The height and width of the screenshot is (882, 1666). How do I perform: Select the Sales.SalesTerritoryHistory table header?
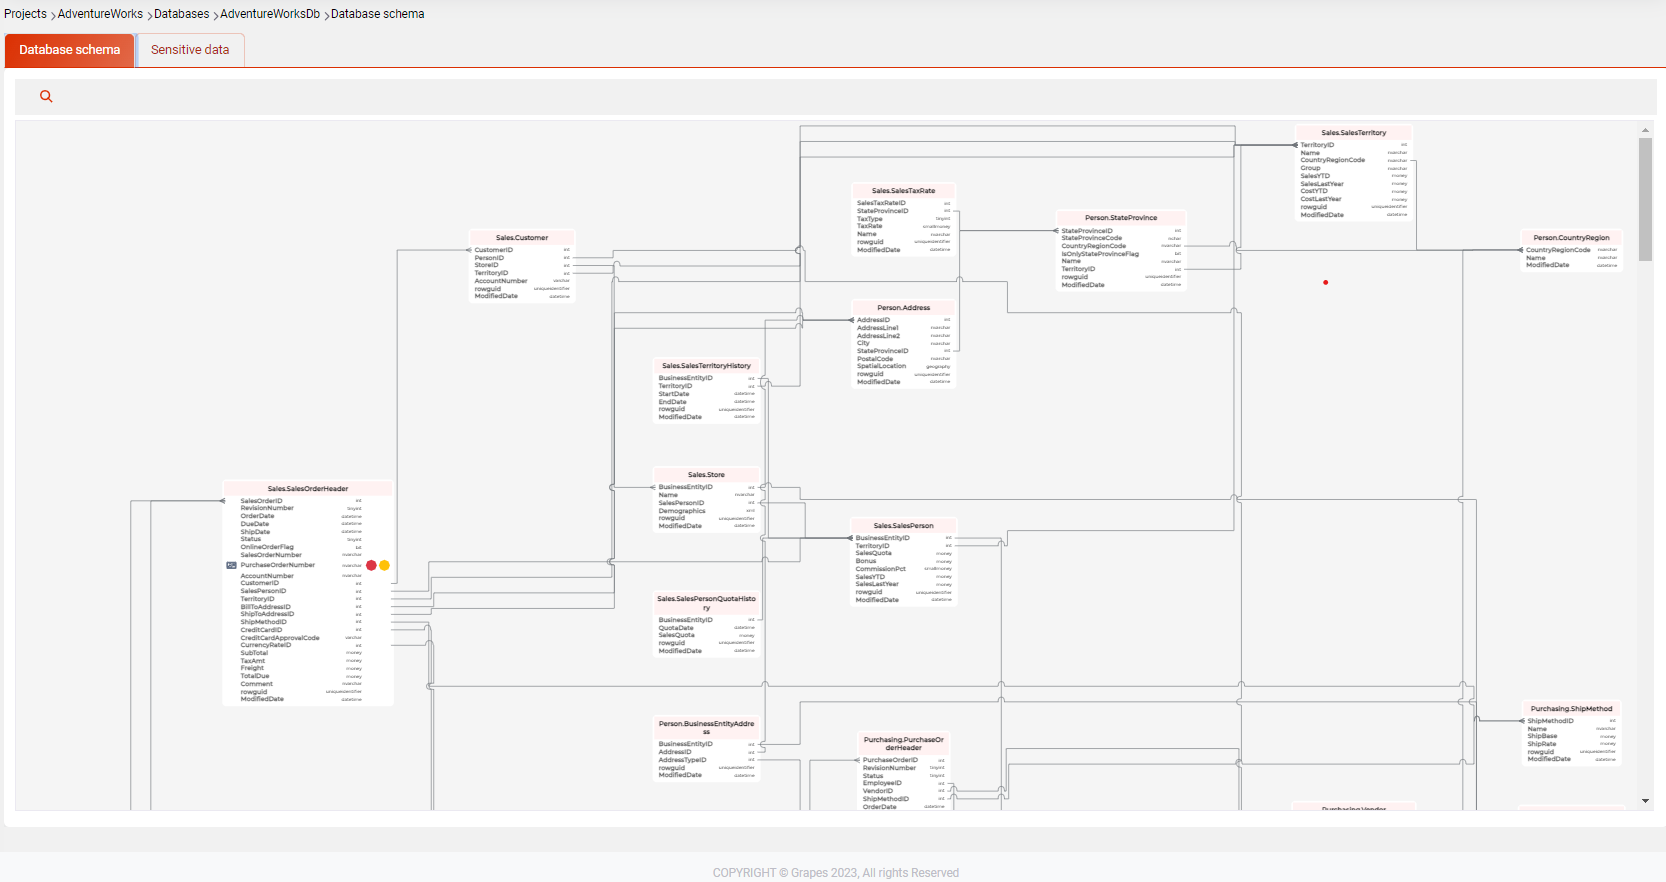[706, 366]
